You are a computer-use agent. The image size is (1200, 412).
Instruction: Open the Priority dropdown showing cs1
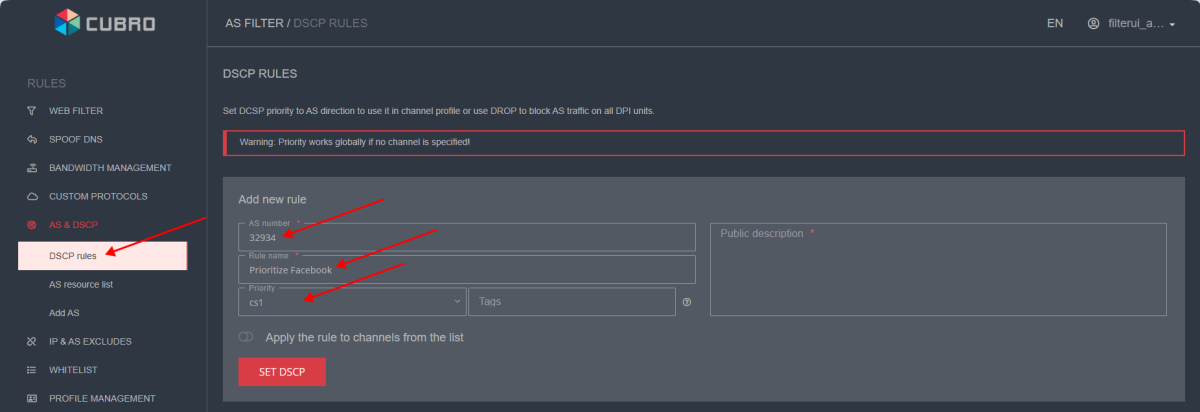[x=352, y=302]
